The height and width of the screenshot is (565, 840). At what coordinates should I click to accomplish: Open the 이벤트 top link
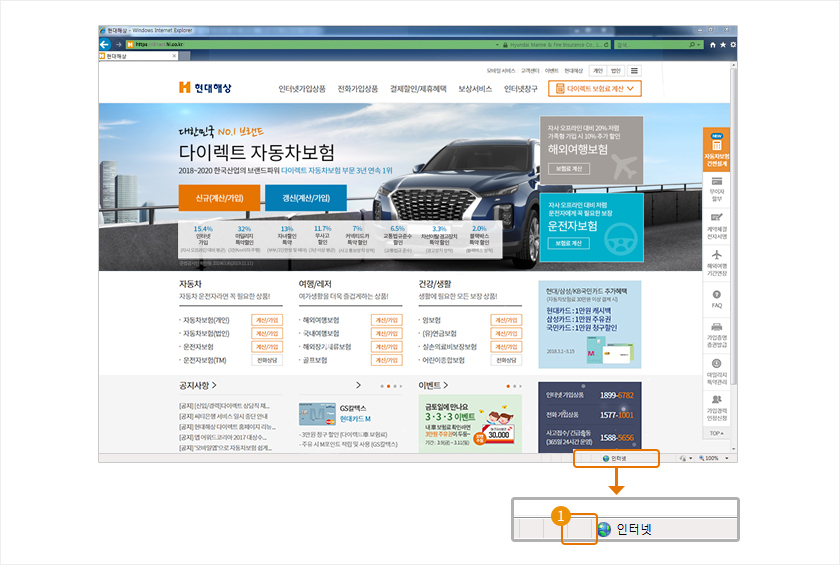pyautogui.click(x=551, y=71)
